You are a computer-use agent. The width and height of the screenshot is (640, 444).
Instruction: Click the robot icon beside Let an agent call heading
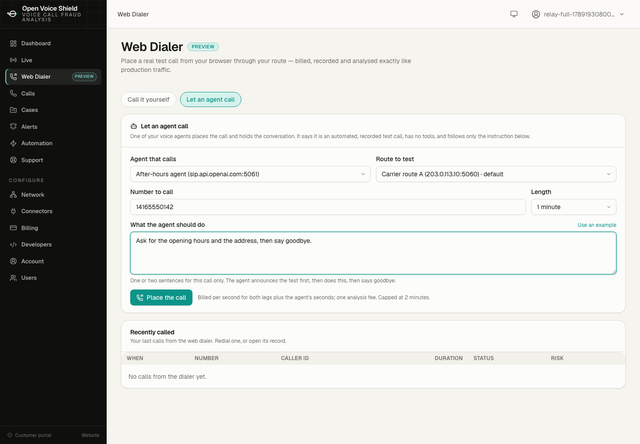click(133, 126)
